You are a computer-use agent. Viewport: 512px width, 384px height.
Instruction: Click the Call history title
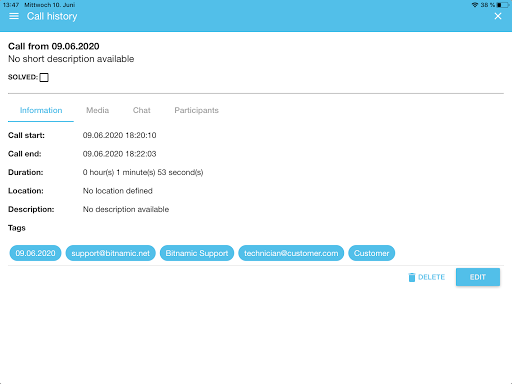point(52,16)
